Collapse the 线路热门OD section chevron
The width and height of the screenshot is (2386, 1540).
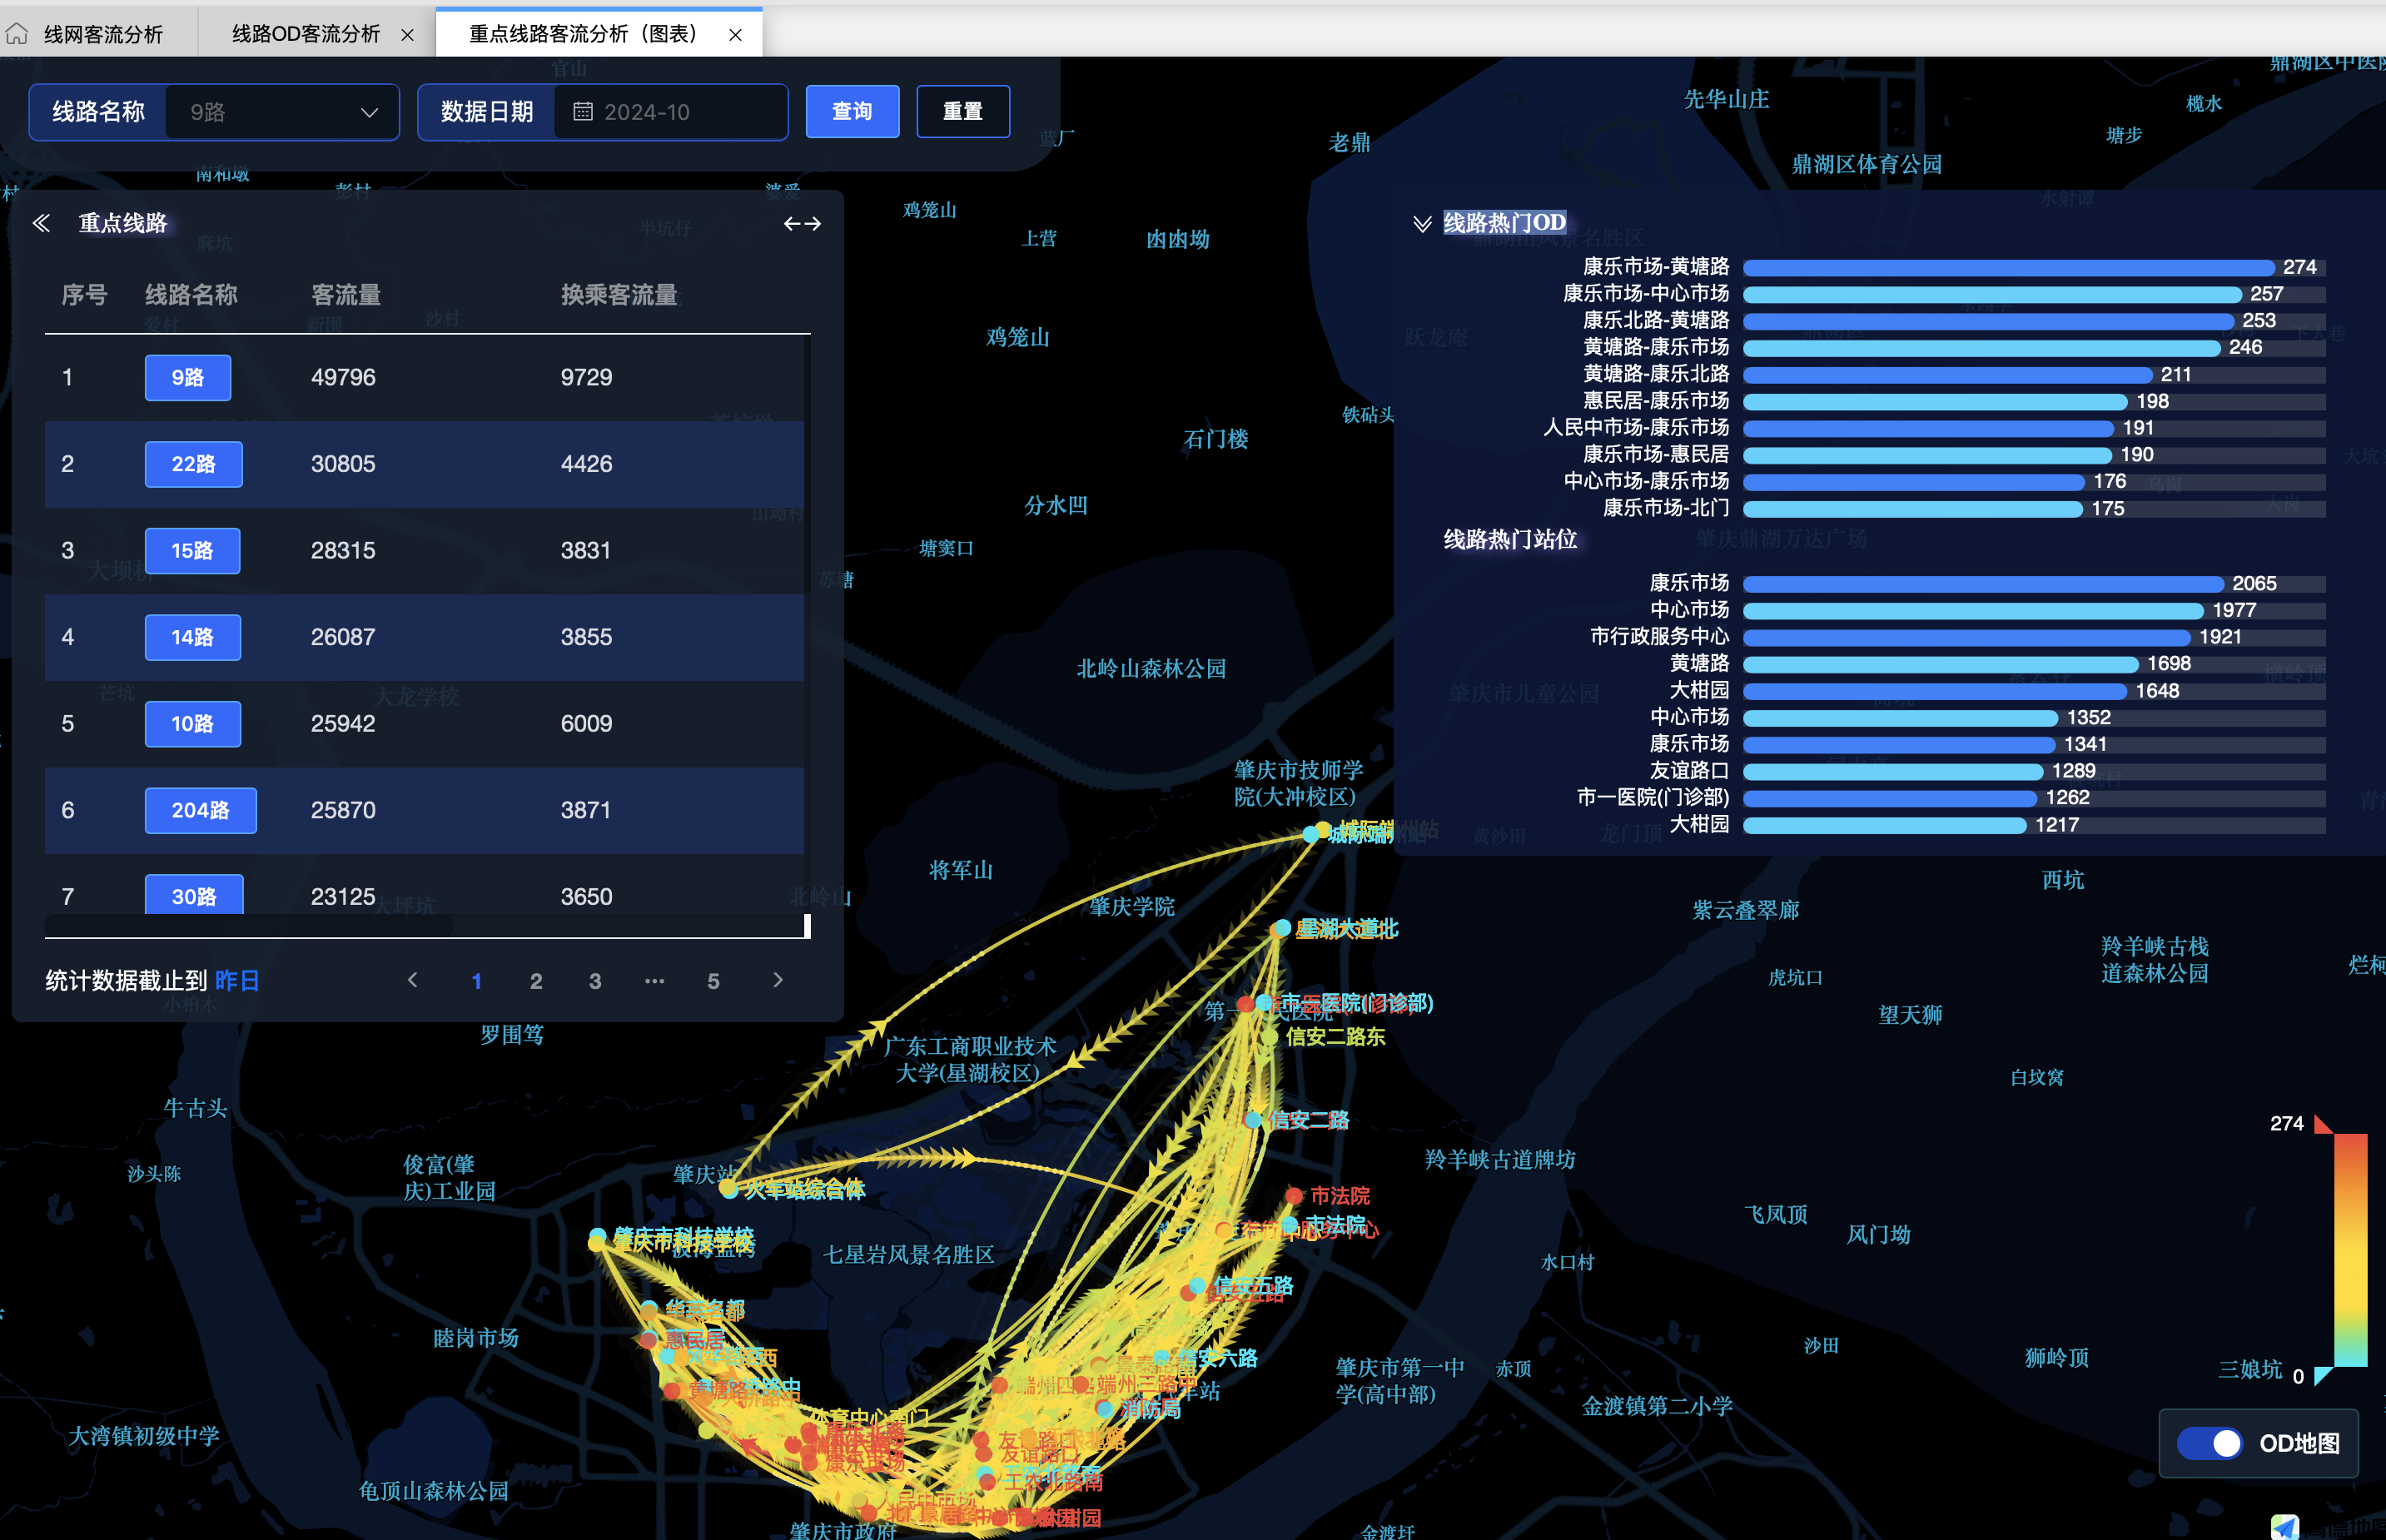(x=1422, y=223)
